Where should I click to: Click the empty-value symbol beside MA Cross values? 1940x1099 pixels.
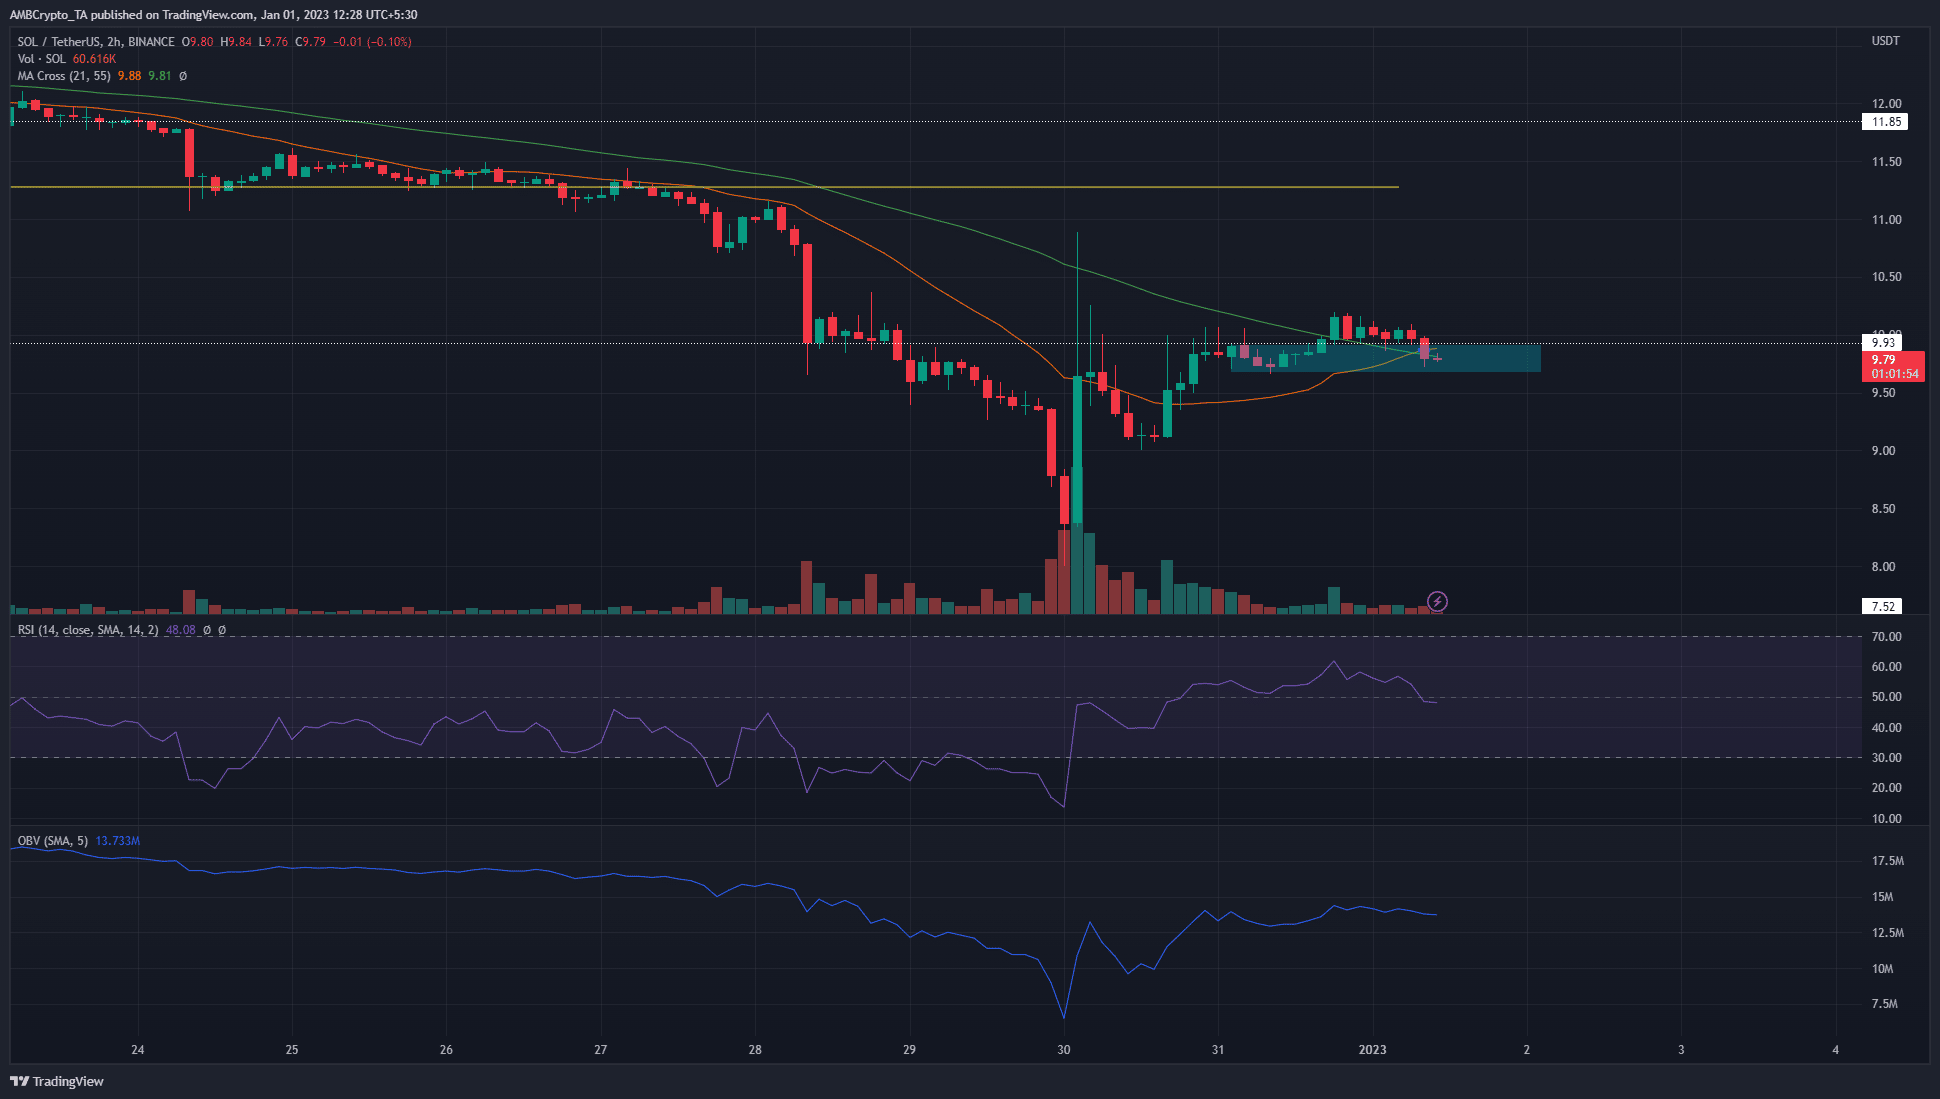pos(183,76)
